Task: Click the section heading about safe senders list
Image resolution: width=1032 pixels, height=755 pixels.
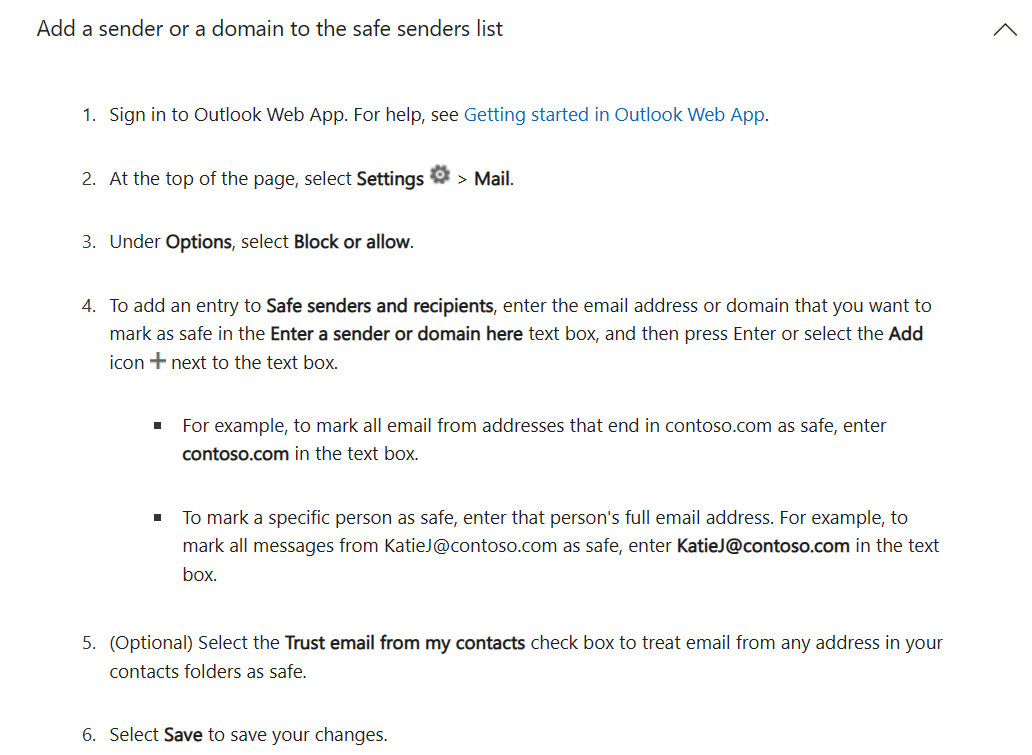Action: (x=269, y=29)
